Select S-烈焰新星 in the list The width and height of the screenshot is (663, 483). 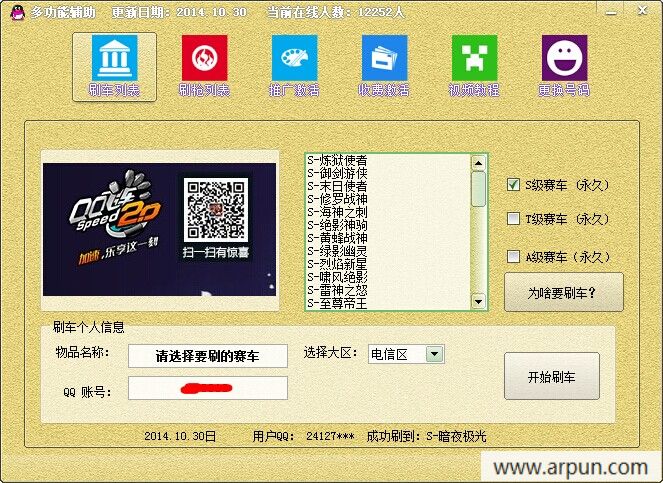tap(337, 265)
